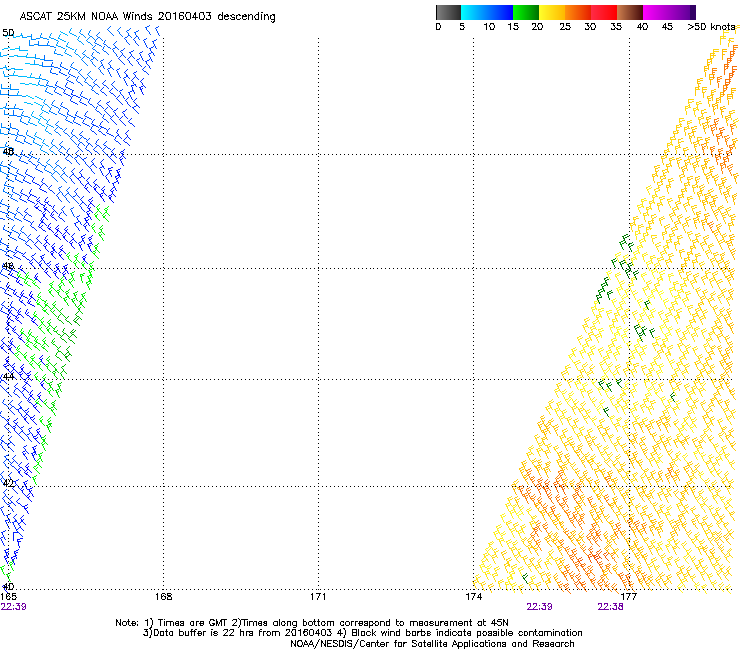The height and width of the screenshot is (650, 740).
Task: Click the longitude axis label '171'
Action: click(x=318, y=597)
